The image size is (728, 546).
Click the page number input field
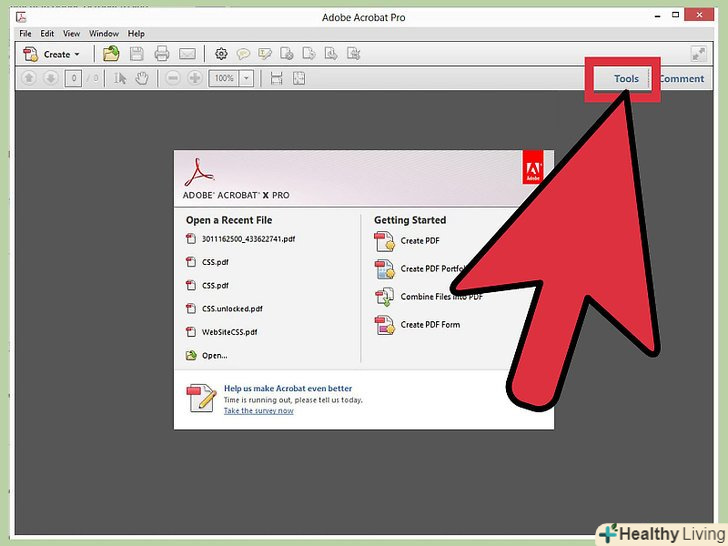73,78
